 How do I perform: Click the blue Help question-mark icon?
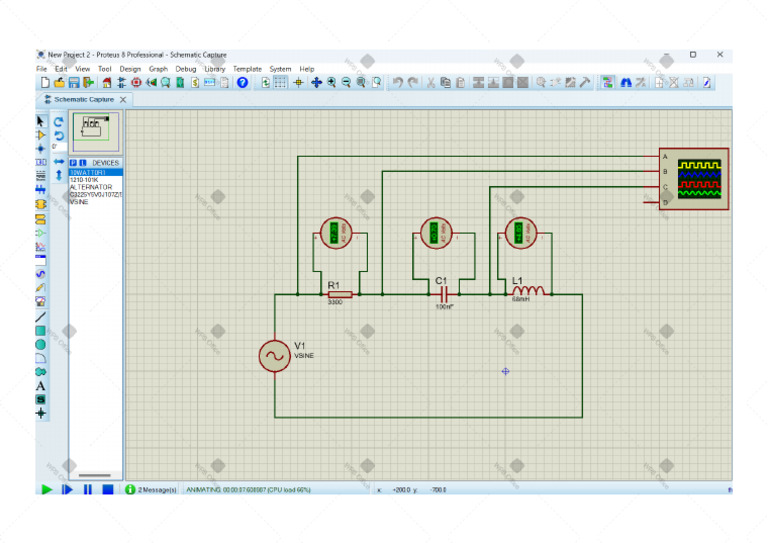point(242,83)
